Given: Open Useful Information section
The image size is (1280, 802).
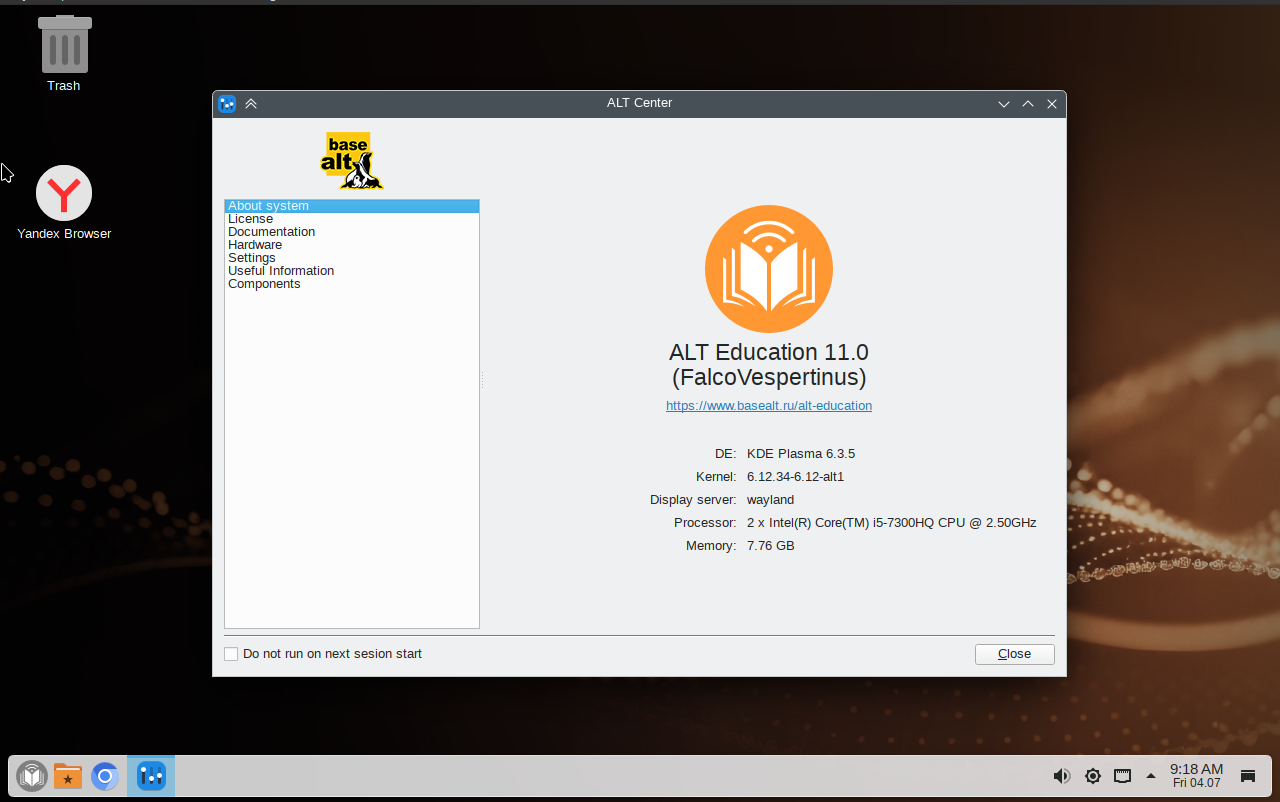Looking at the screenshot, I should (x=352, y=271).
